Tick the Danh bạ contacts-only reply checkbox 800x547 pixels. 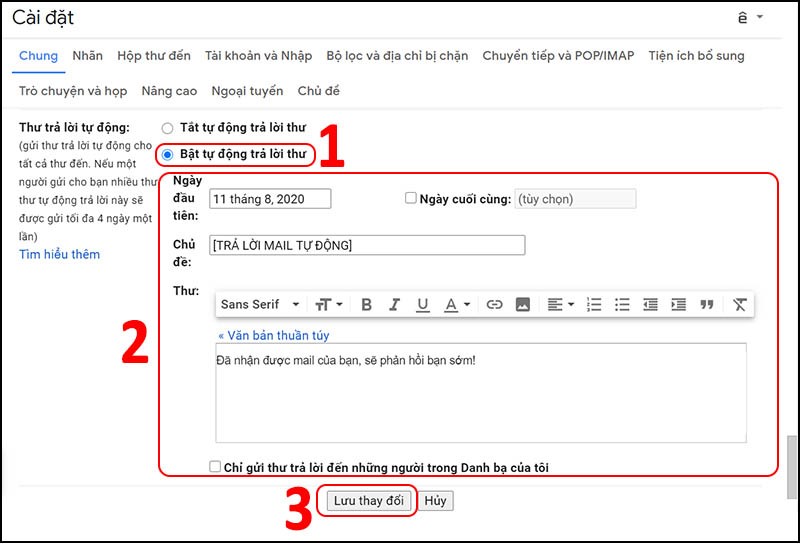(215, 466)
